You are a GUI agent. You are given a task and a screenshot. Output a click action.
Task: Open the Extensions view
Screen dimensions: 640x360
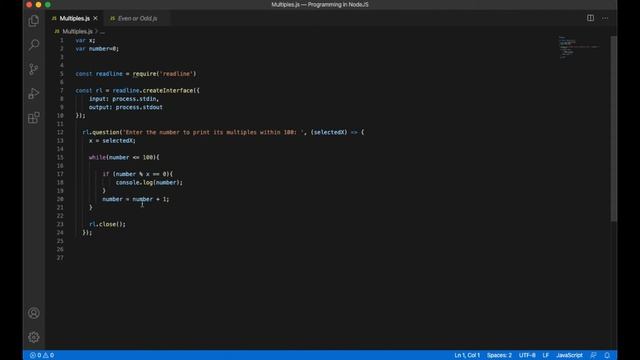pos(34,118)
